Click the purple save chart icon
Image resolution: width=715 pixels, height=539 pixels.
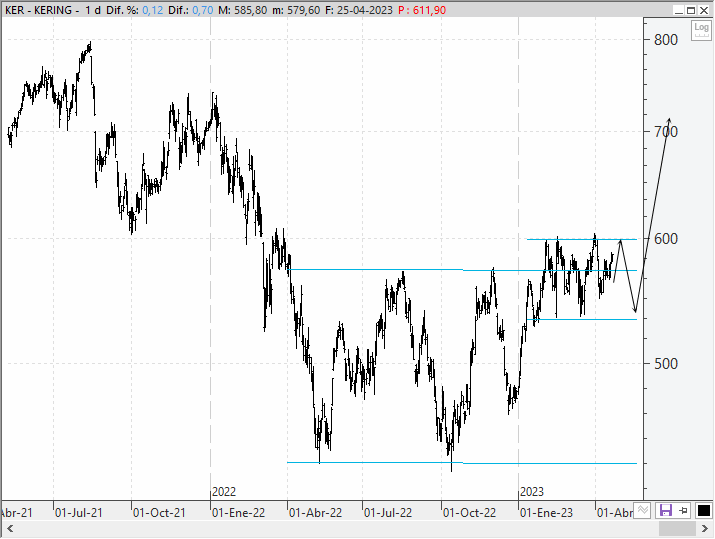666,510
